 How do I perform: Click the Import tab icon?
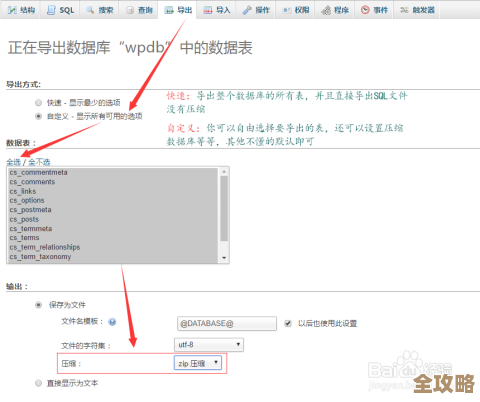pyautogui.click(x=208, y=10)
